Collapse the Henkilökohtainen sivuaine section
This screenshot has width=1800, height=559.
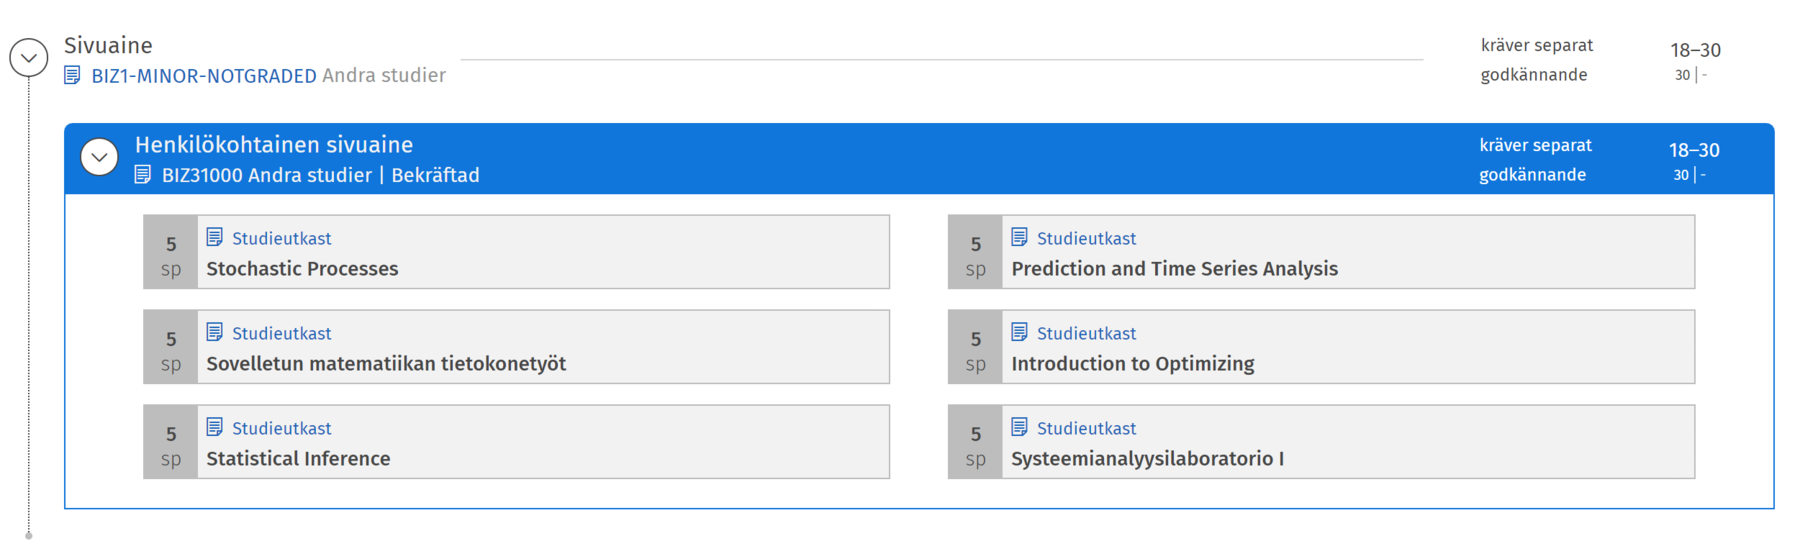pyautogui.click(x=99, y=157)
